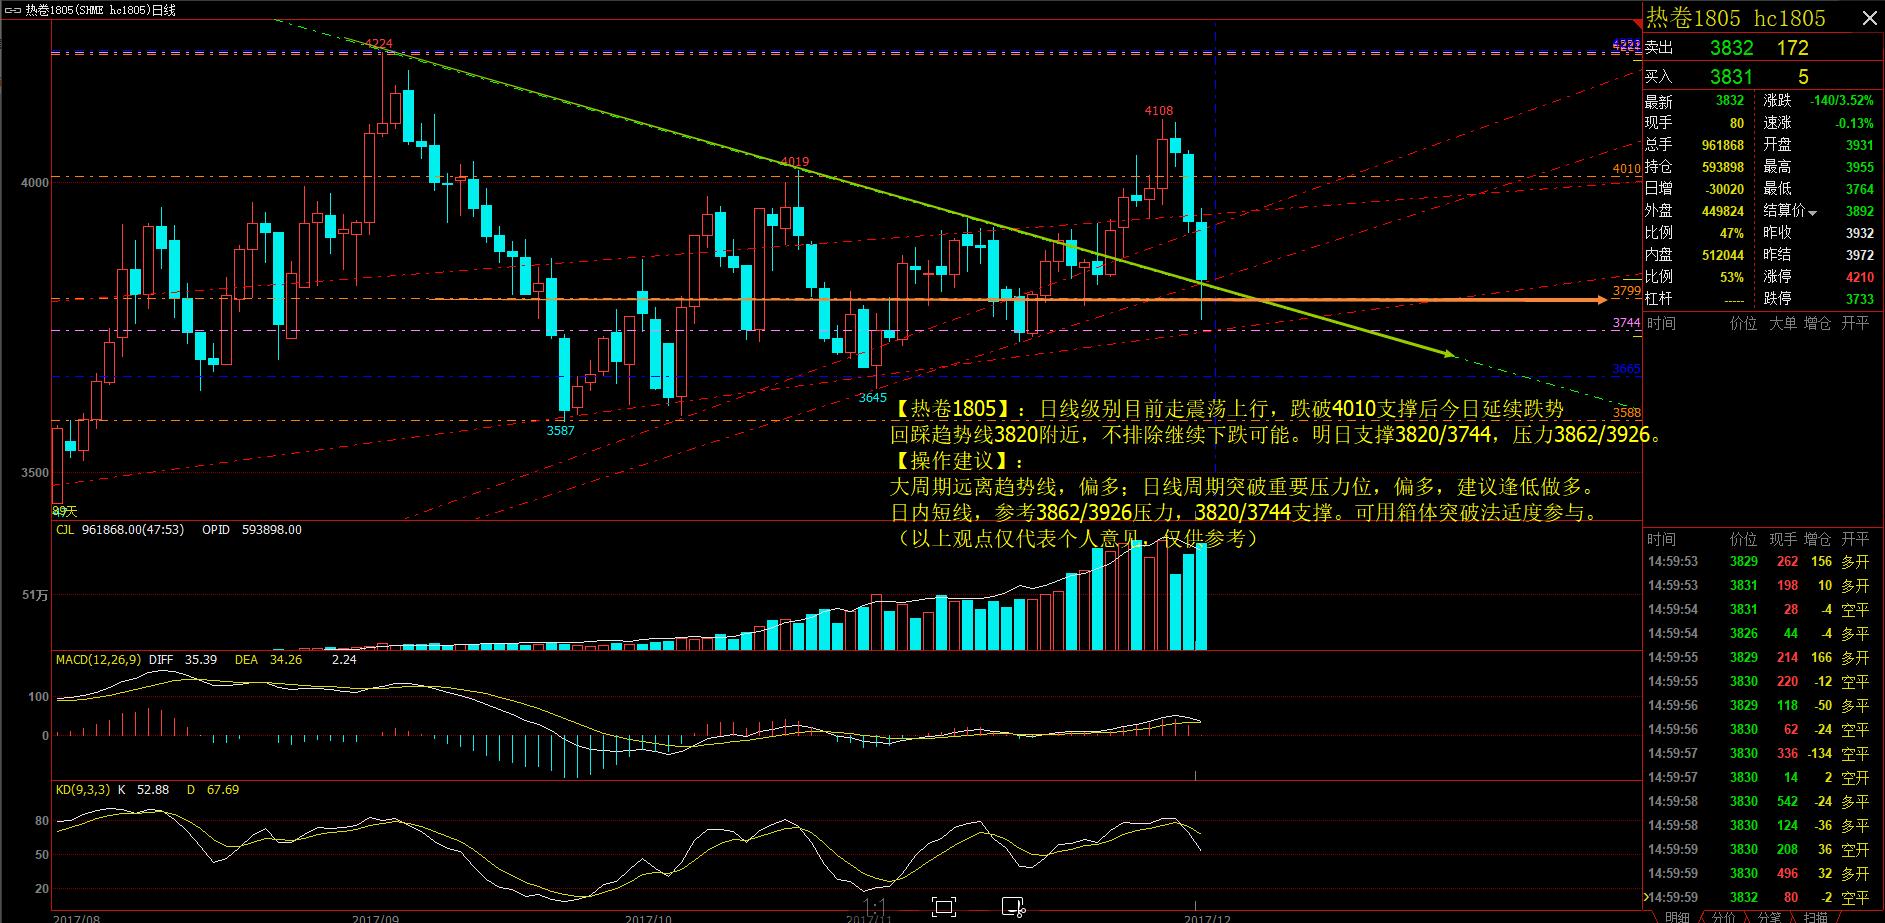The image size is (1885, 923).
Task: Click the 4224 peak price label
Action: (378, 43)
